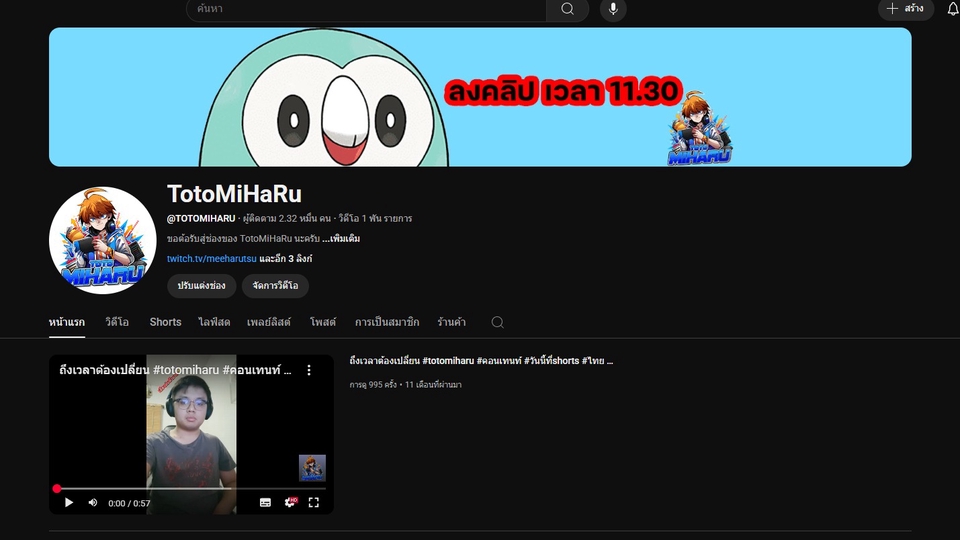Click the channel search magnifier icon
Screen dimensions: 960x540
[x=497, y=322]
